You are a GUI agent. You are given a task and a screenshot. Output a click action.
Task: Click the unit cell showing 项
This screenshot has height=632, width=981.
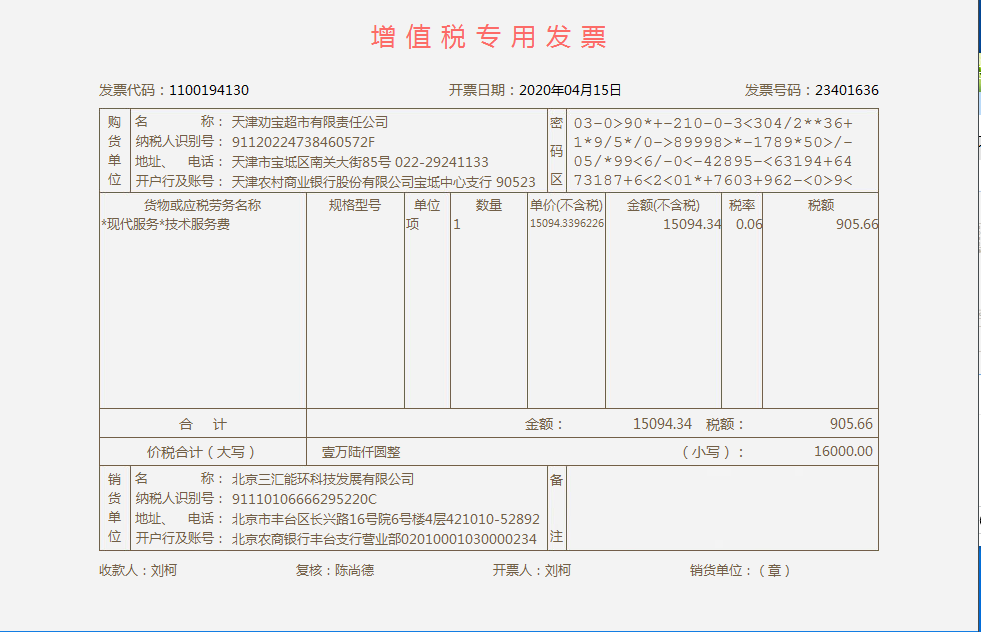click(x=412, y=225)
